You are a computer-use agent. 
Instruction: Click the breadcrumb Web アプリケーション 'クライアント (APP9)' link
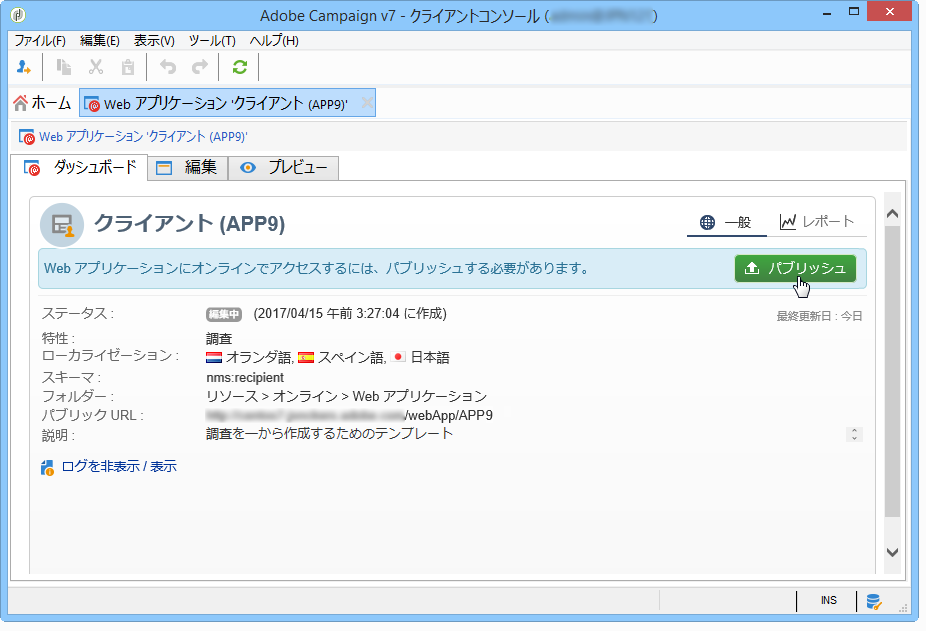(143, 136)
